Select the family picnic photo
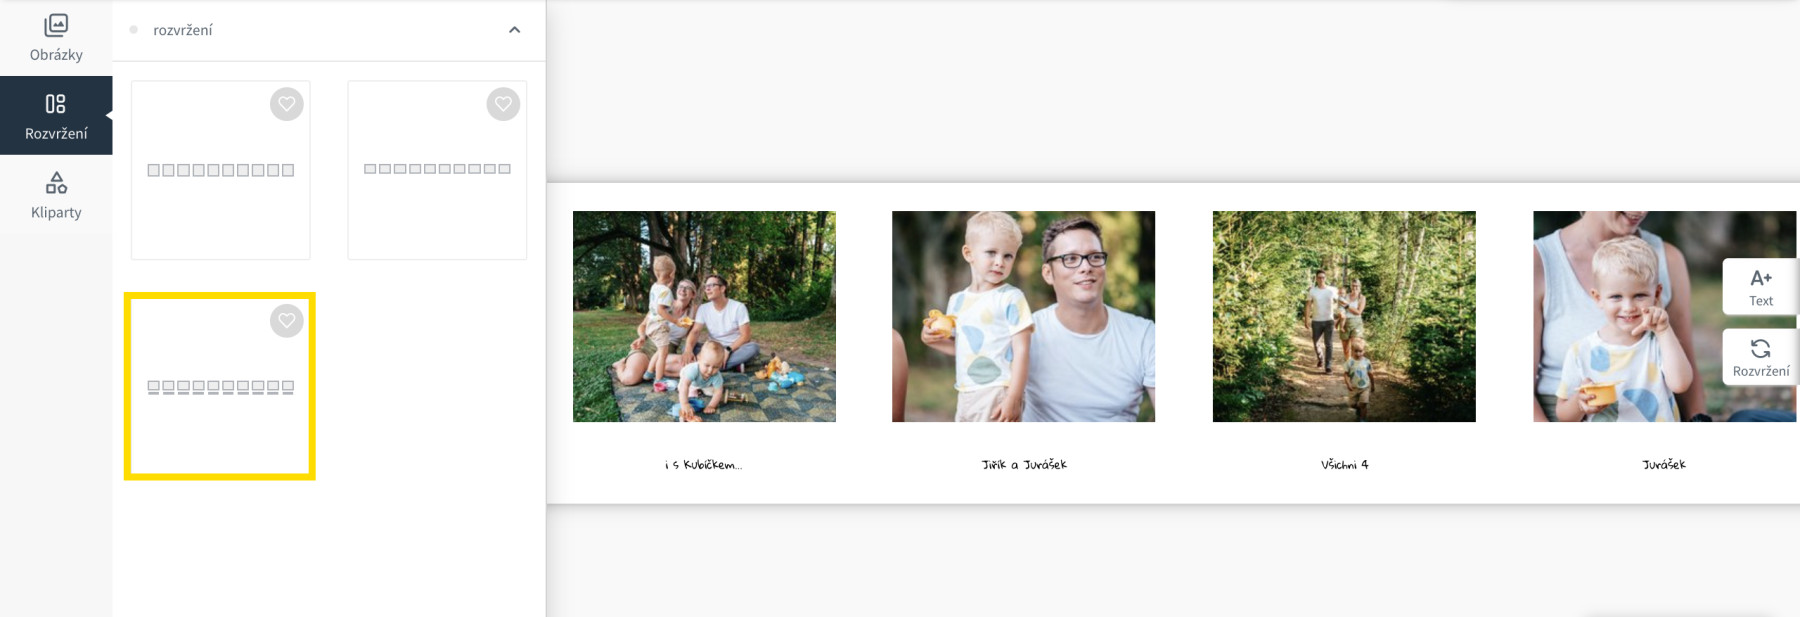1800x617 pixels. coord(704,316)
